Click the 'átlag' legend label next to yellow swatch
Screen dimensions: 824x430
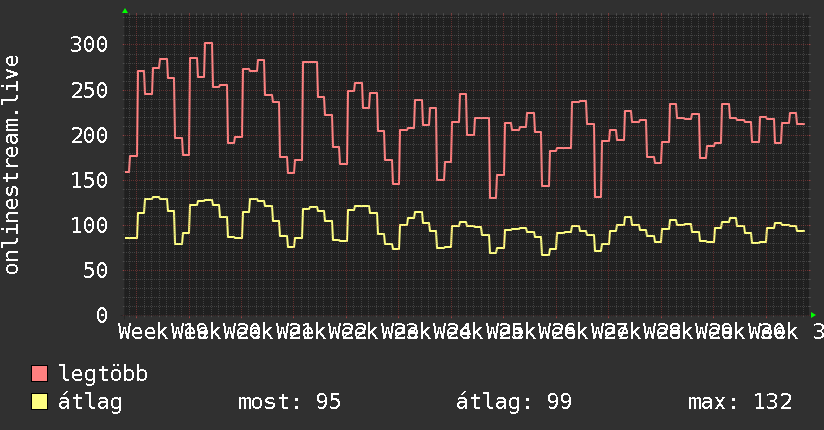click(x=90, y=403)
